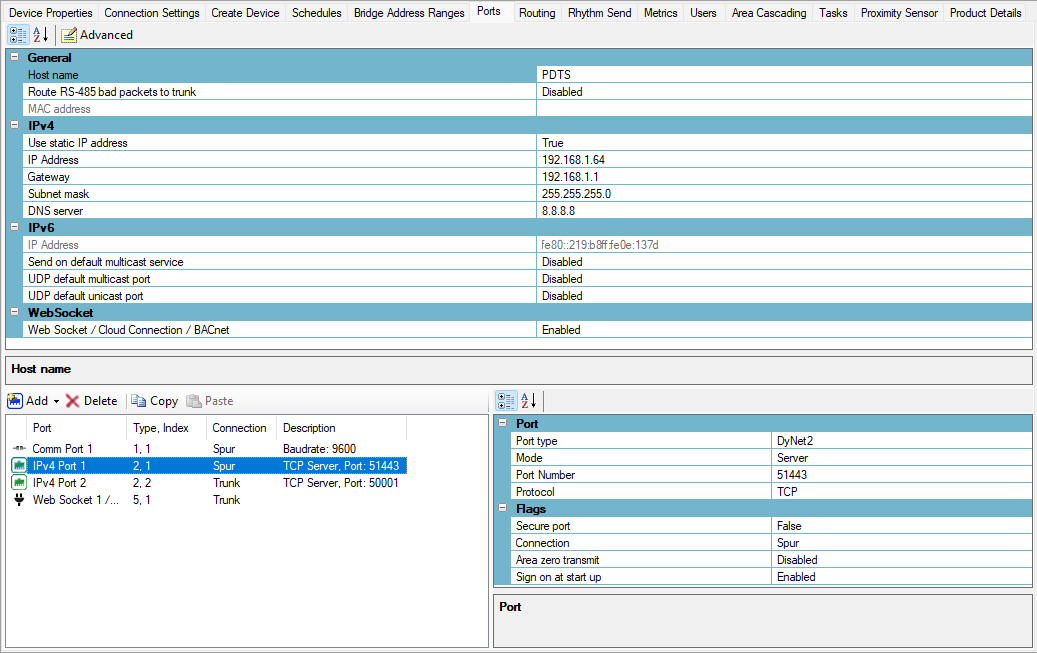Open the Add port dropdown
1037x653 pixels.
coord(56,401)
